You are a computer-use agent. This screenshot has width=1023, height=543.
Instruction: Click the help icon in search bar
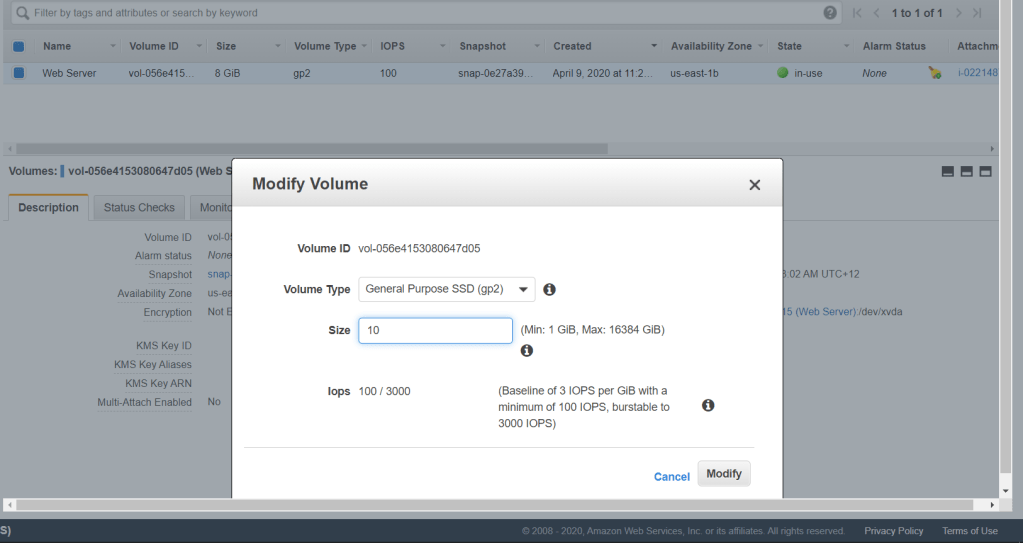click(x=830, y=13)
